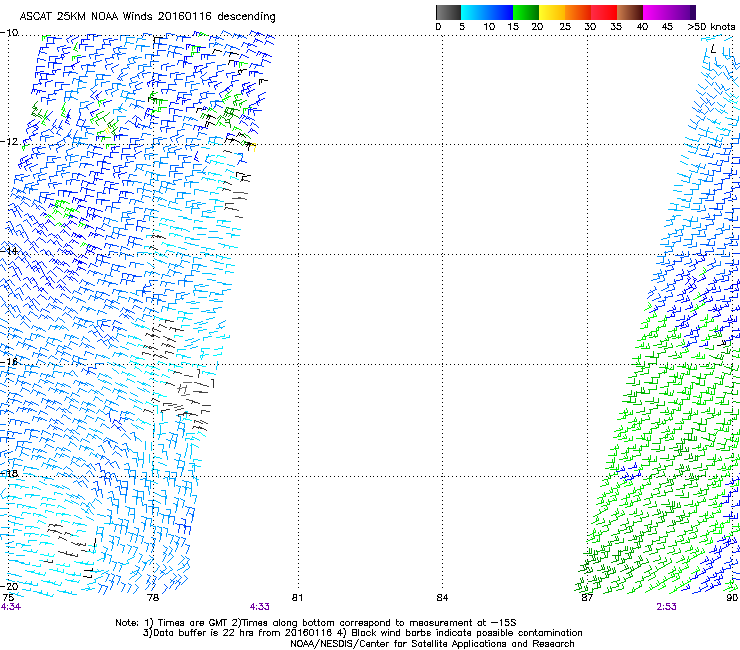Click the '75' longitude axis label

[8, 598]
